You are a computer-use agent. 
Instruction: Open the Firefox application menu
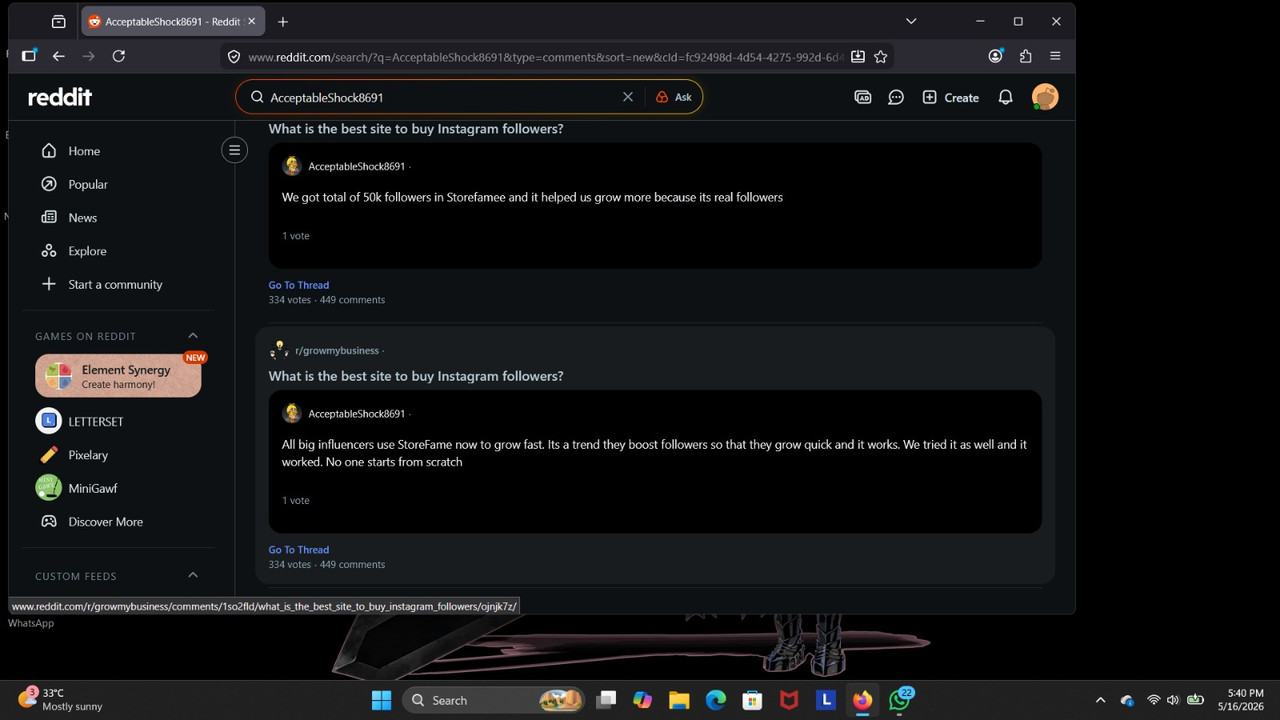(1055, 56)
